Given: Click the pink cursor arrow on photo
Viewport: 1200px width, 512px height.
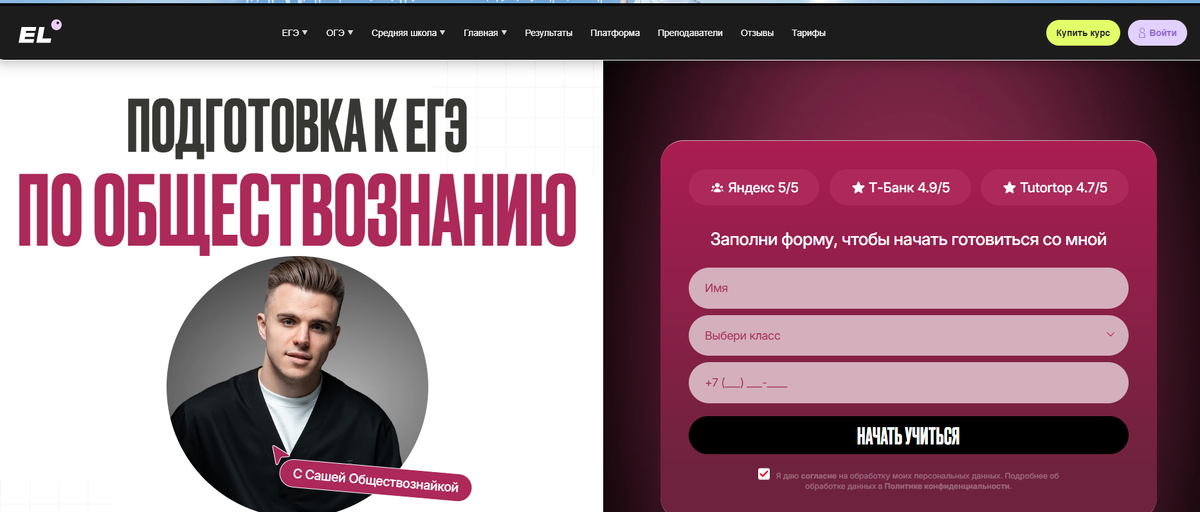Looking at the screenshot, I should [x=283, y=455].
